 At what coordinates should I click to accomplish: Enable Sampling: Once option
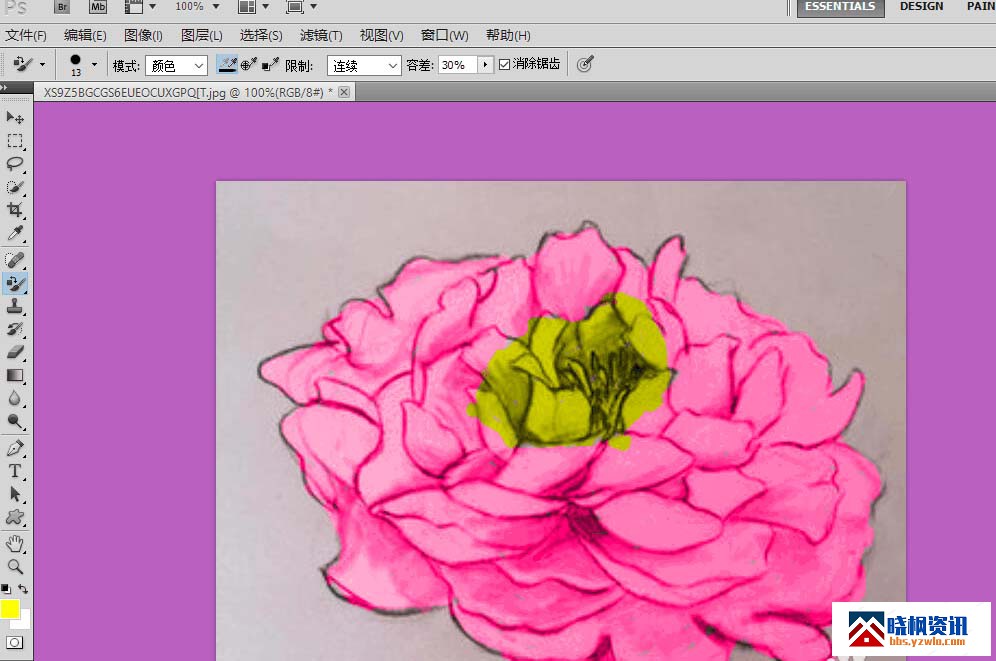(x=248, y=64)
